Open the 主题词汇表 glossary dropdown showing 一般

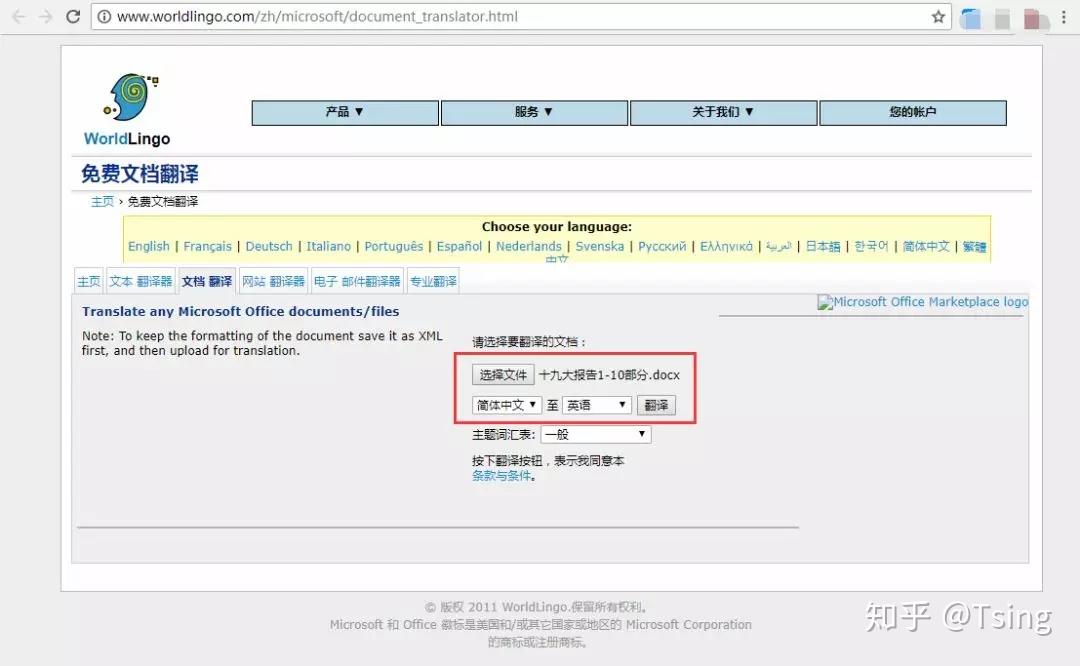(595, 434)
